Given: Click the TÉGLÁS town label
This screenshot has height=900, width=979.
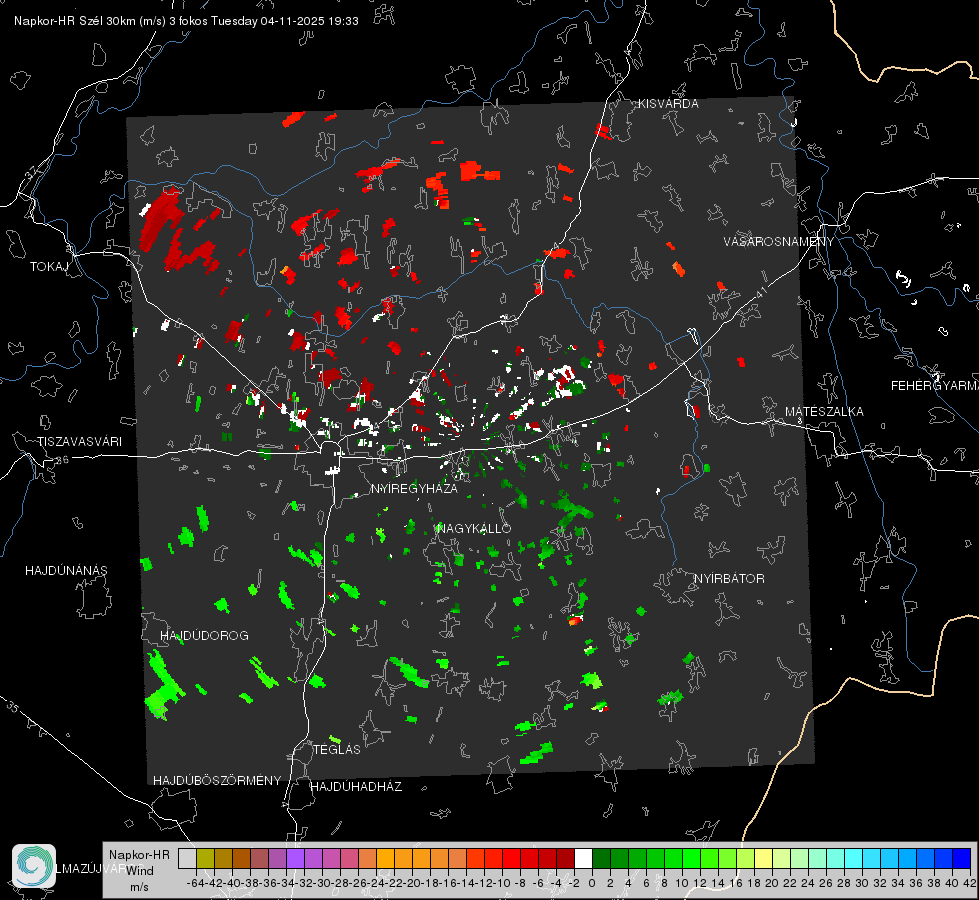Looking at the screenshot, I should click(337, 749).
